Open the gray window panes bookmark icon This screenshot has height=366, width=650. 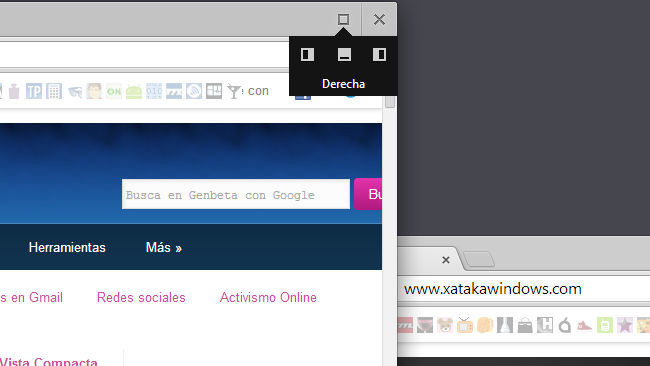point(214,91)
